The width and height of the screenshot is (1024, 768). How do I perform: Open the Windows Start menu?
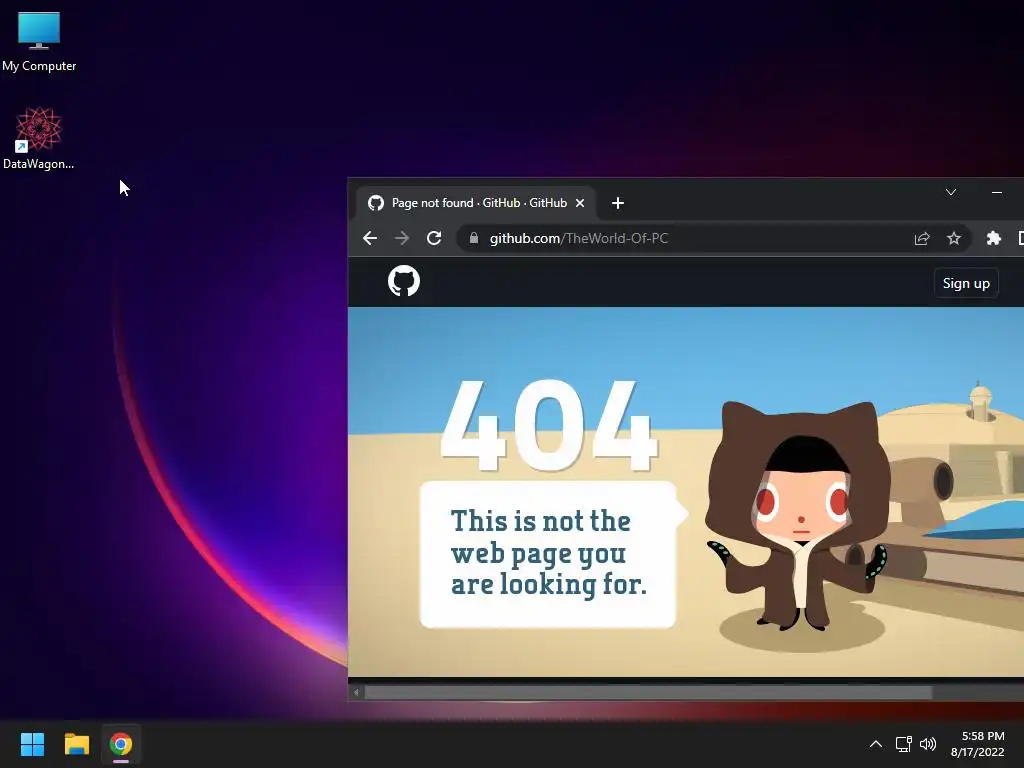[x=32, y=744]
